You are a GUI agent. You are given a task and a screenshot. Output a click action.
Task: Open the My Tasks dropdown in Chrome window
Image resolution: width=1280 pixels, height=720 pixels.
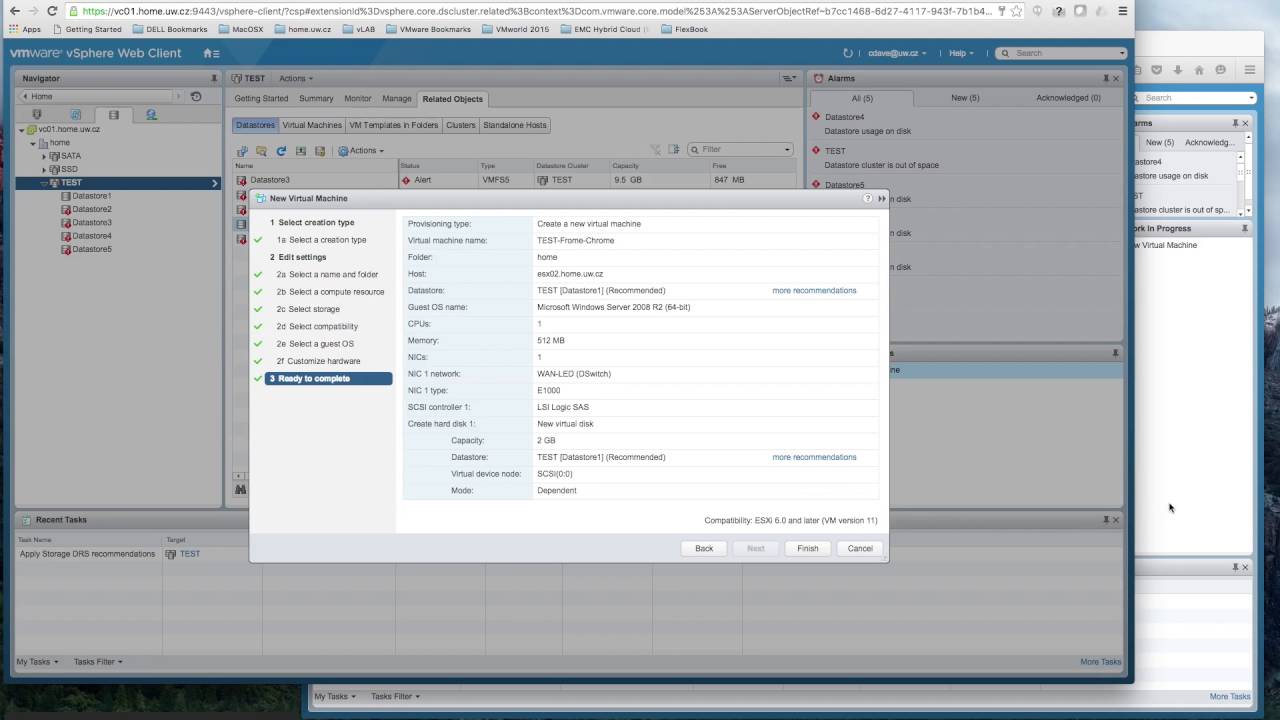click(37, 662)
